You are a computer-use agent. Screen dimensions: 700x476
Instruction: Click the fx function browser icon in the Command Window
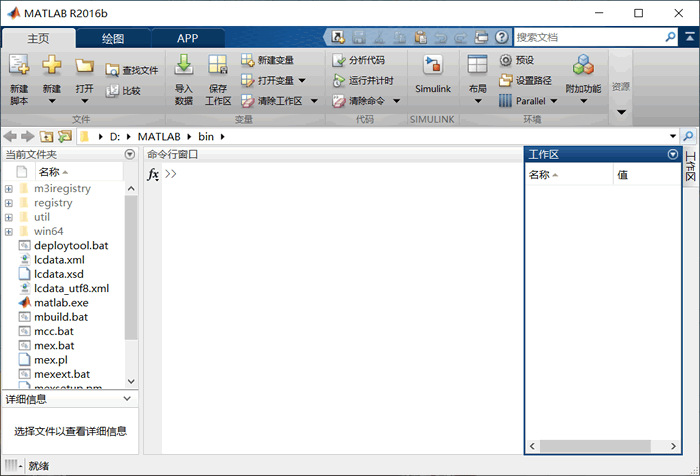tap(153, 174)
